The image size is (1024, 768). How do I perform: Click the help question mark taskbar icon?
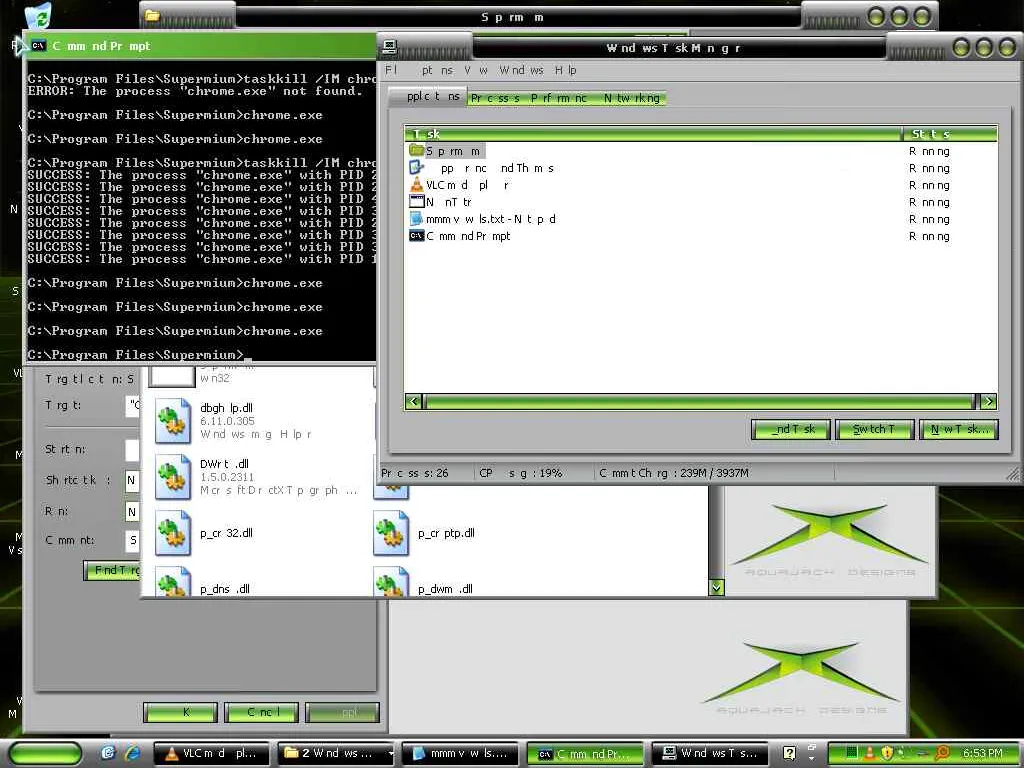789,753
